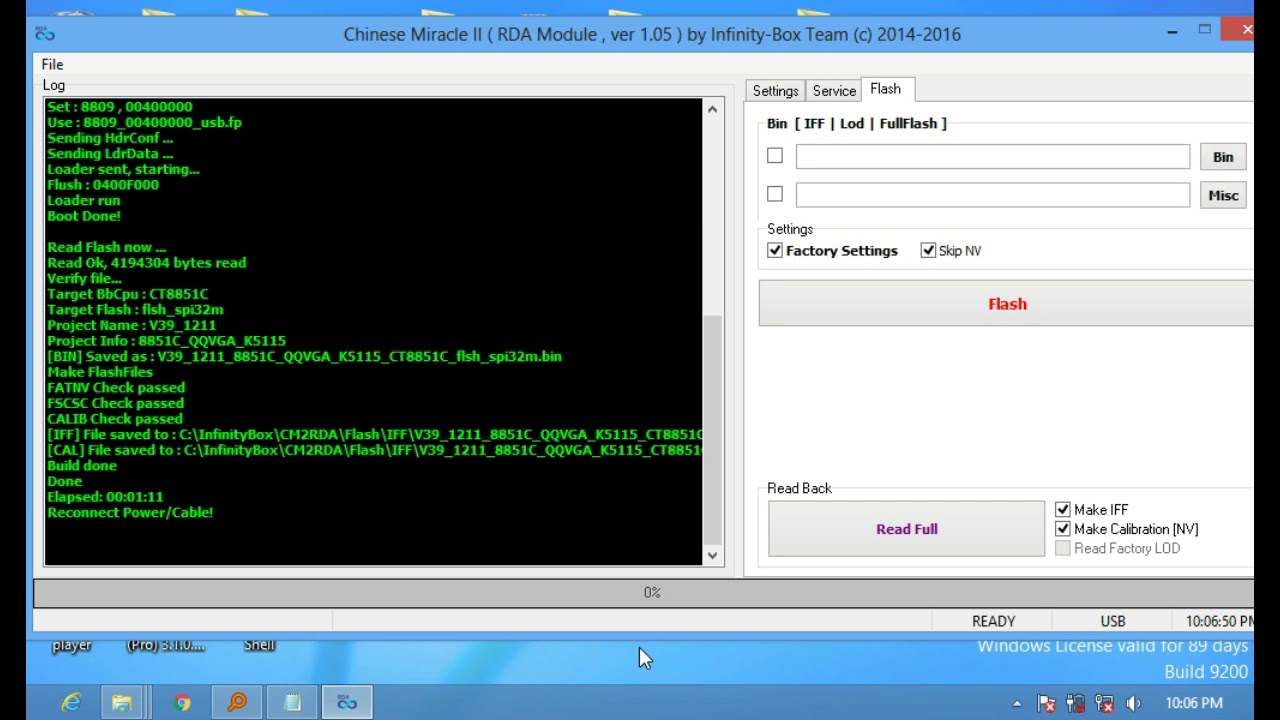Switch to the Settings tab
The image size is (1280, 720).
tap(775, 91)
